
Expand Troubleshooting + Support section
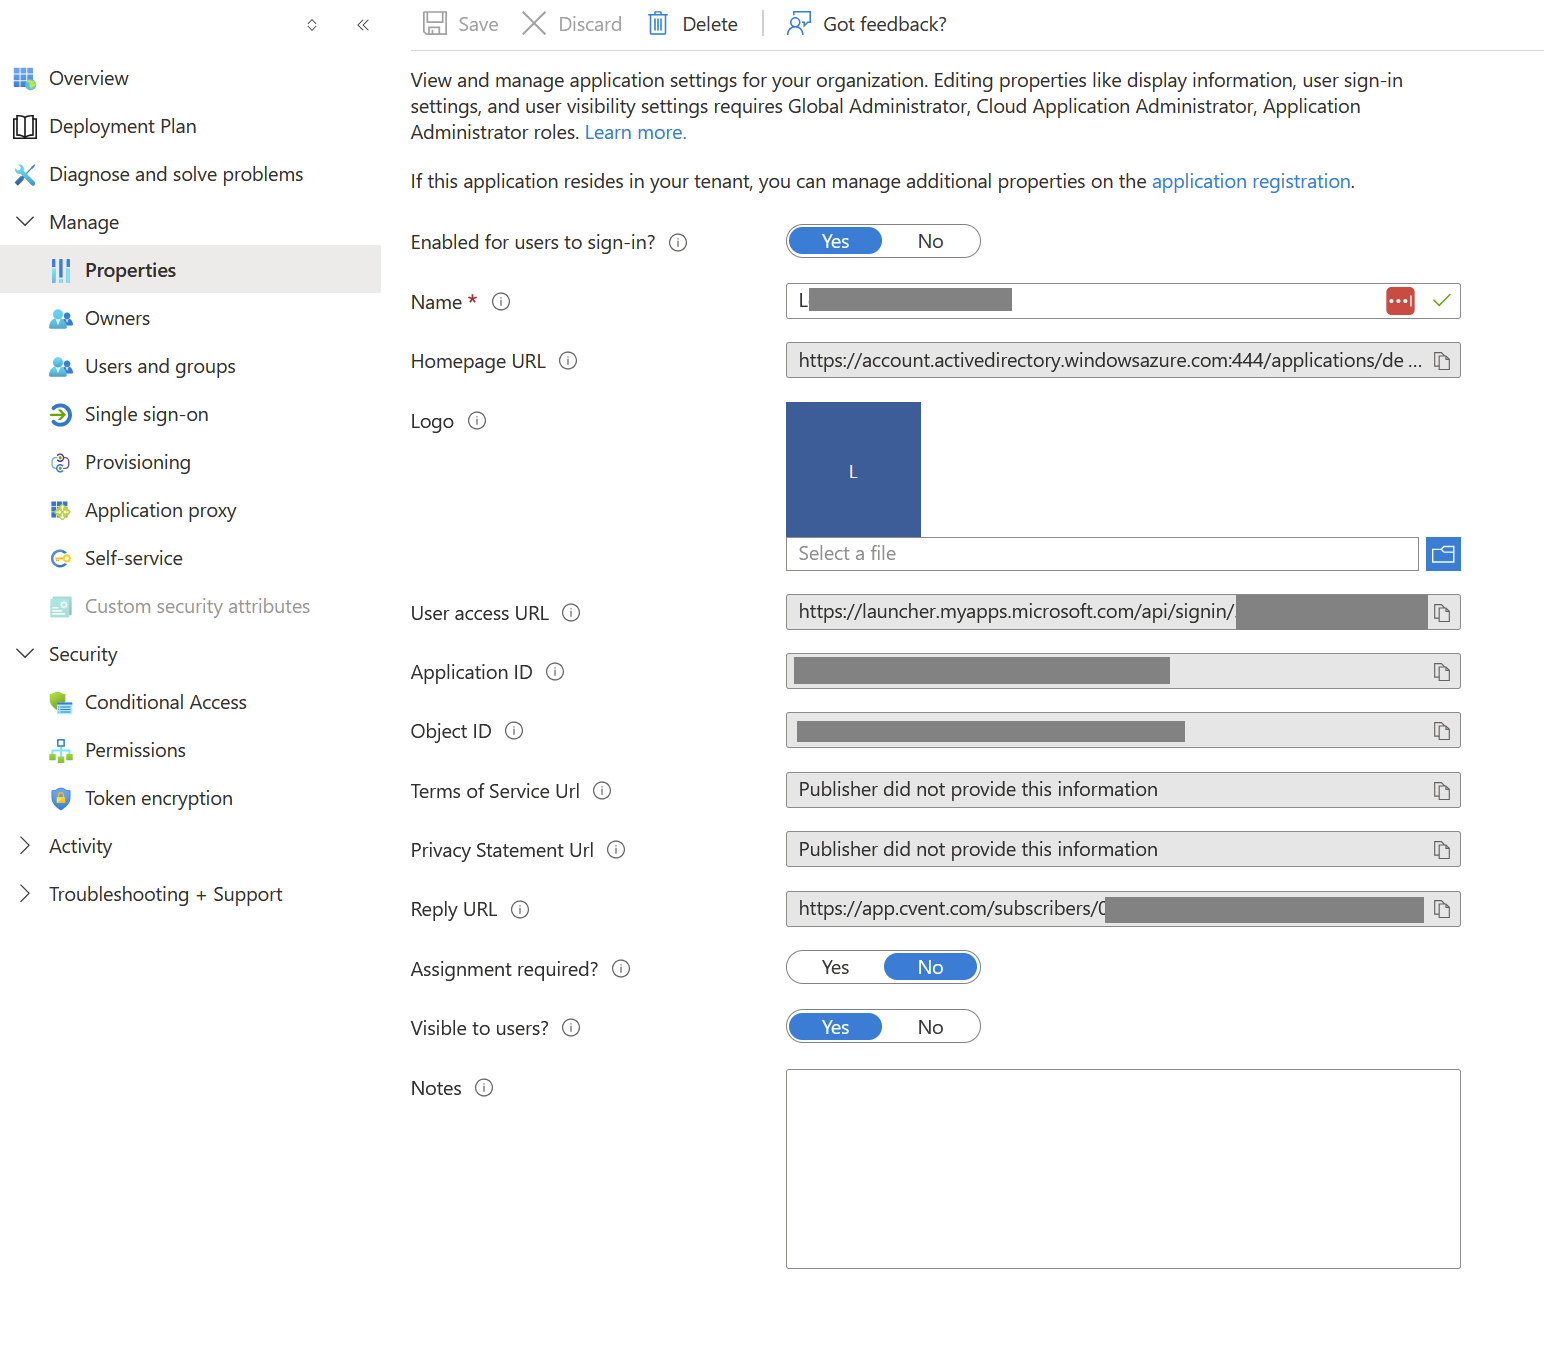[25, 894]
